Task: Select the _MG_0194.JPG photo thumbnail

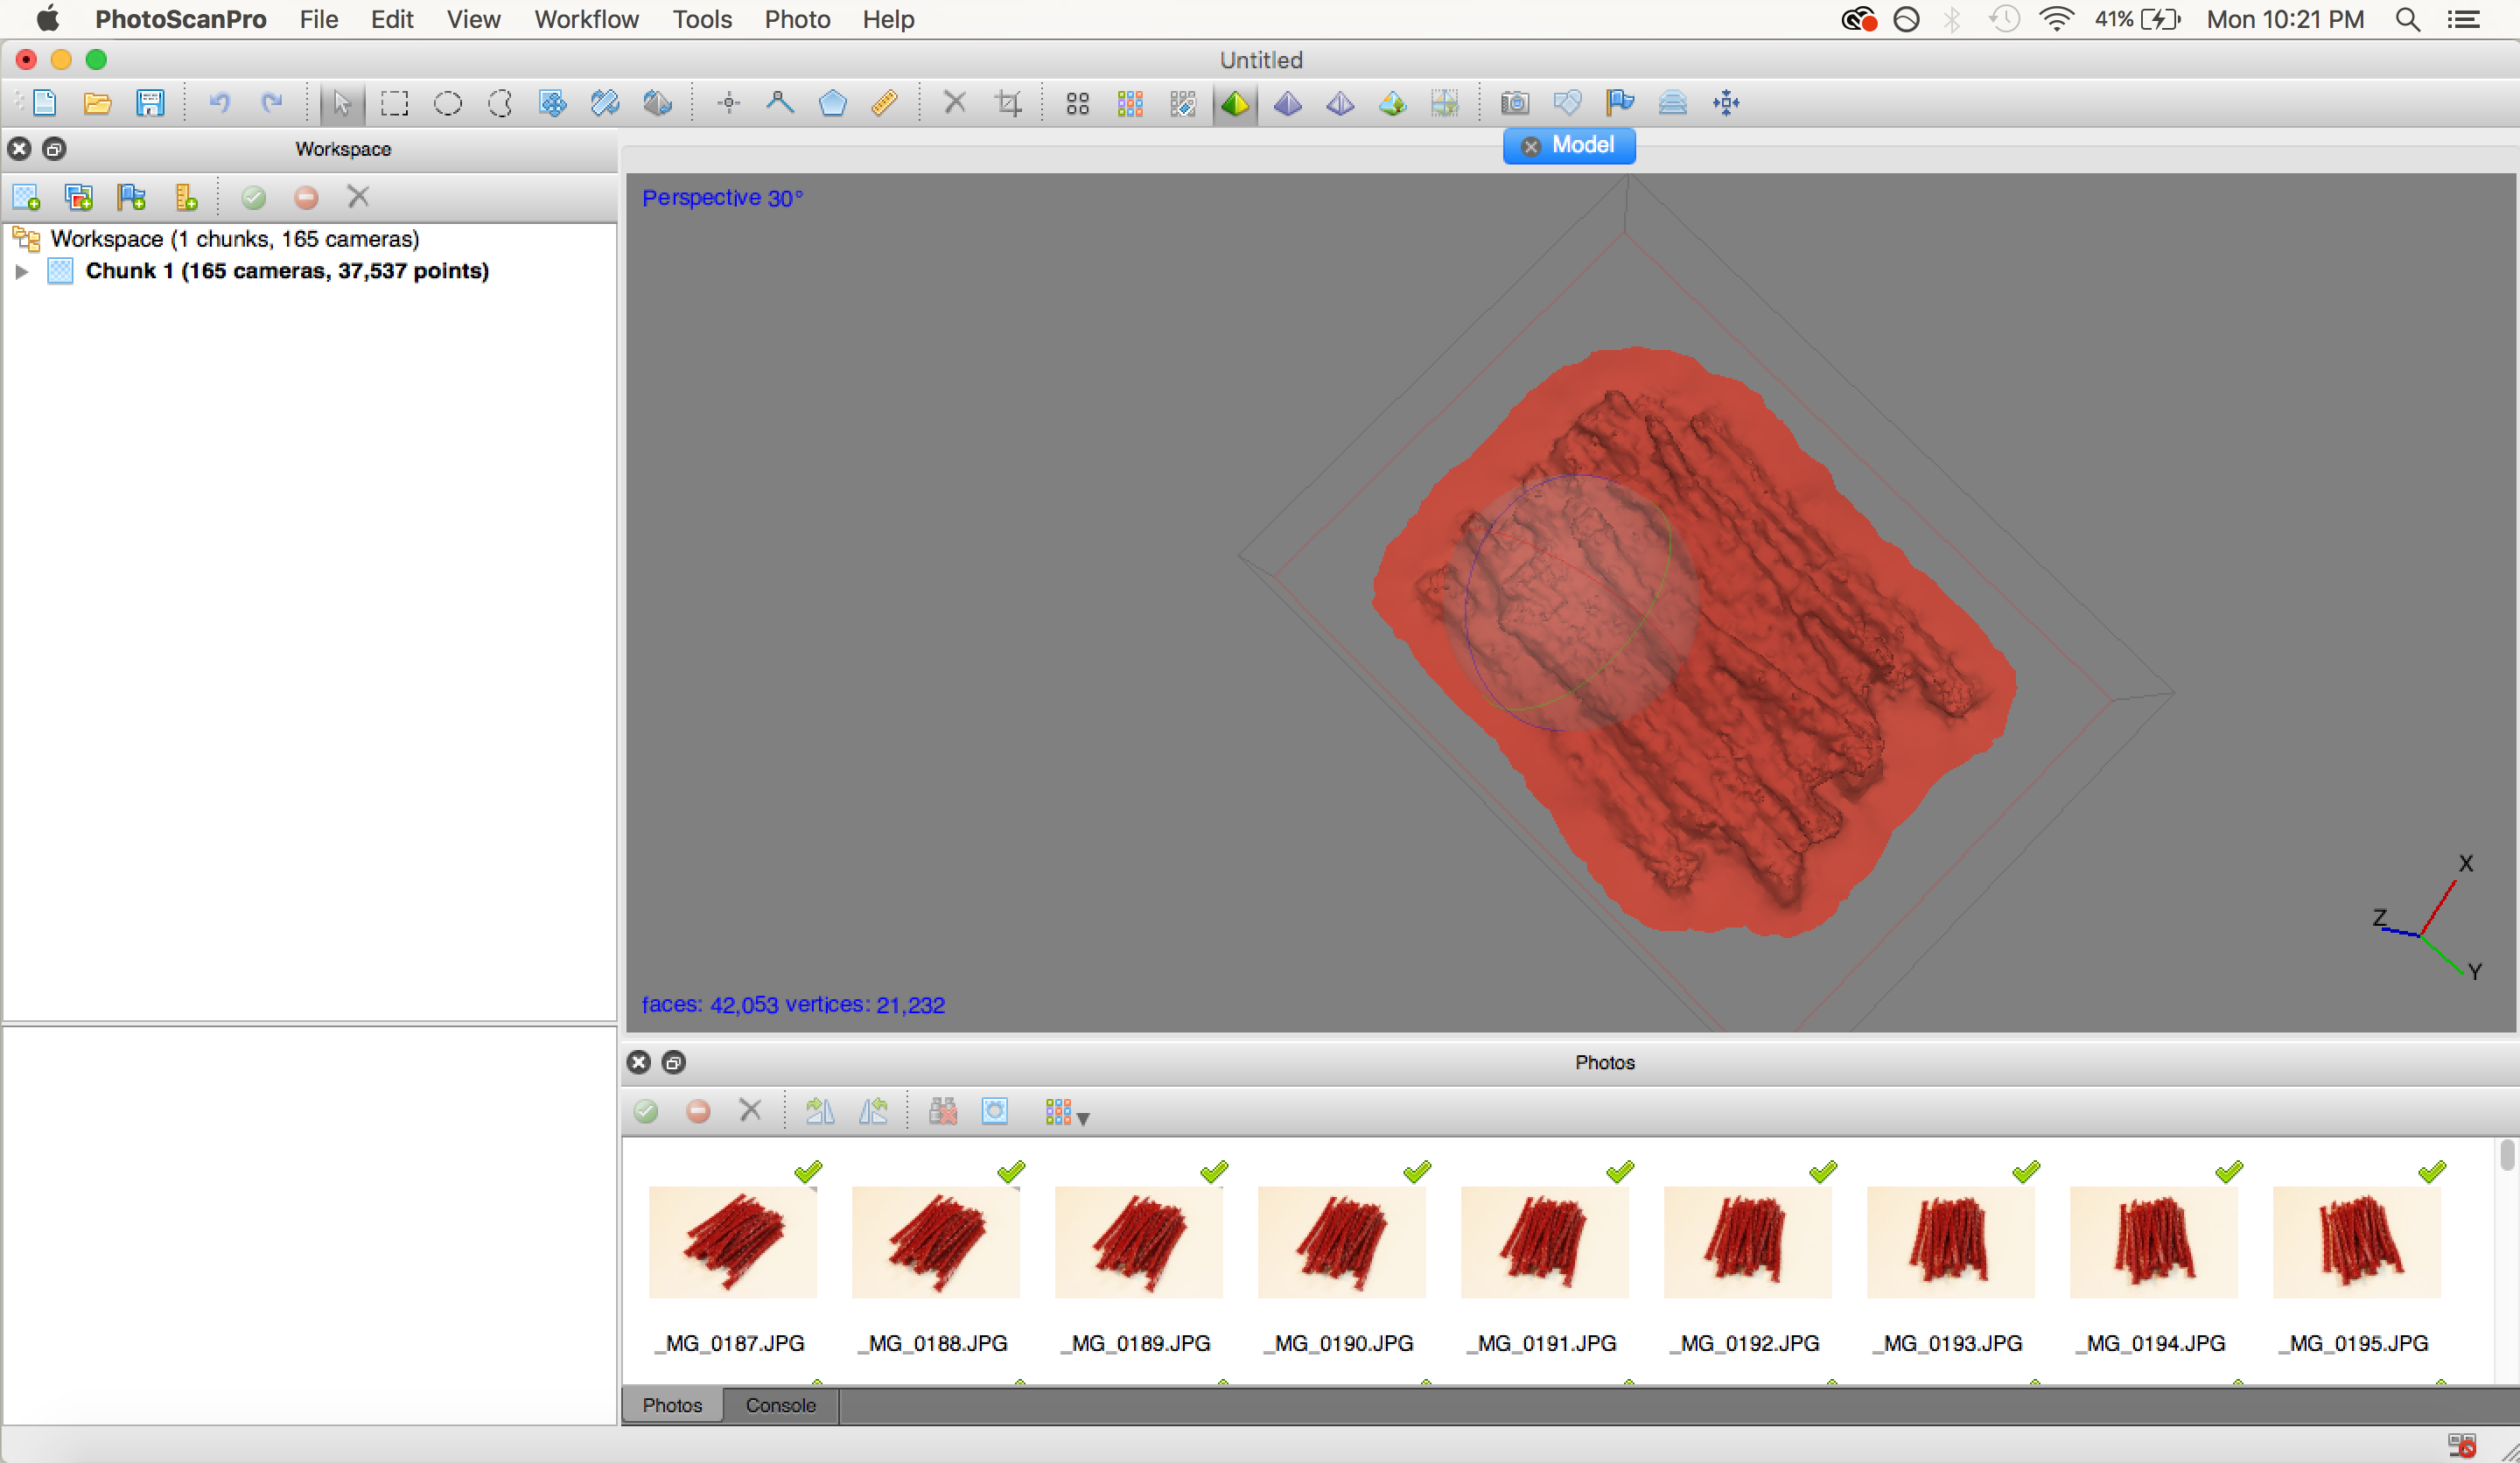Action: coord(2153,1242)
